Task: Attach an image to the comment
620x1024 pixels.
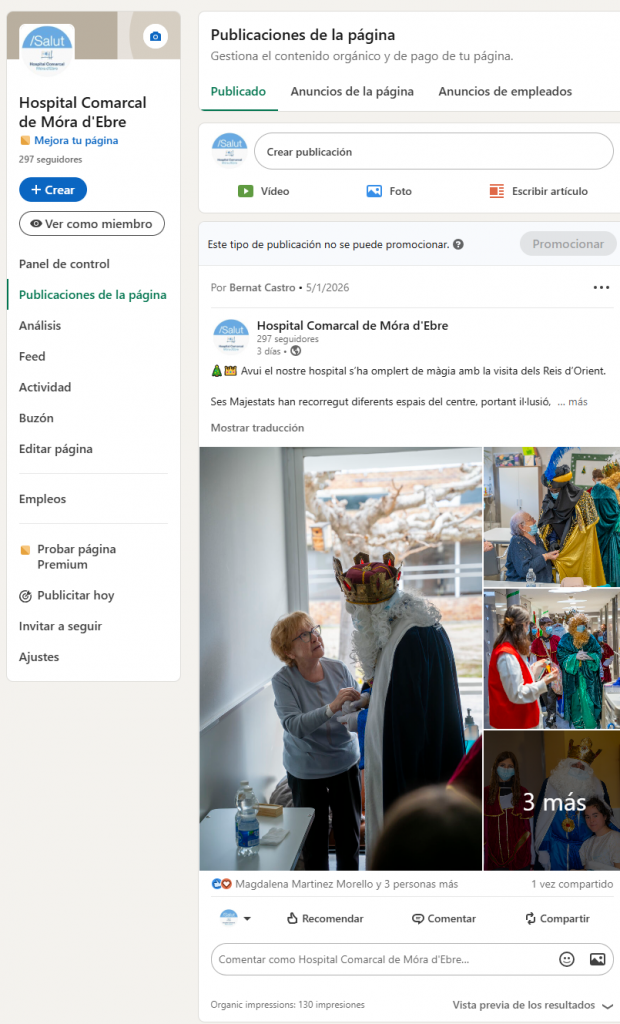Action: tap(597, 959)
